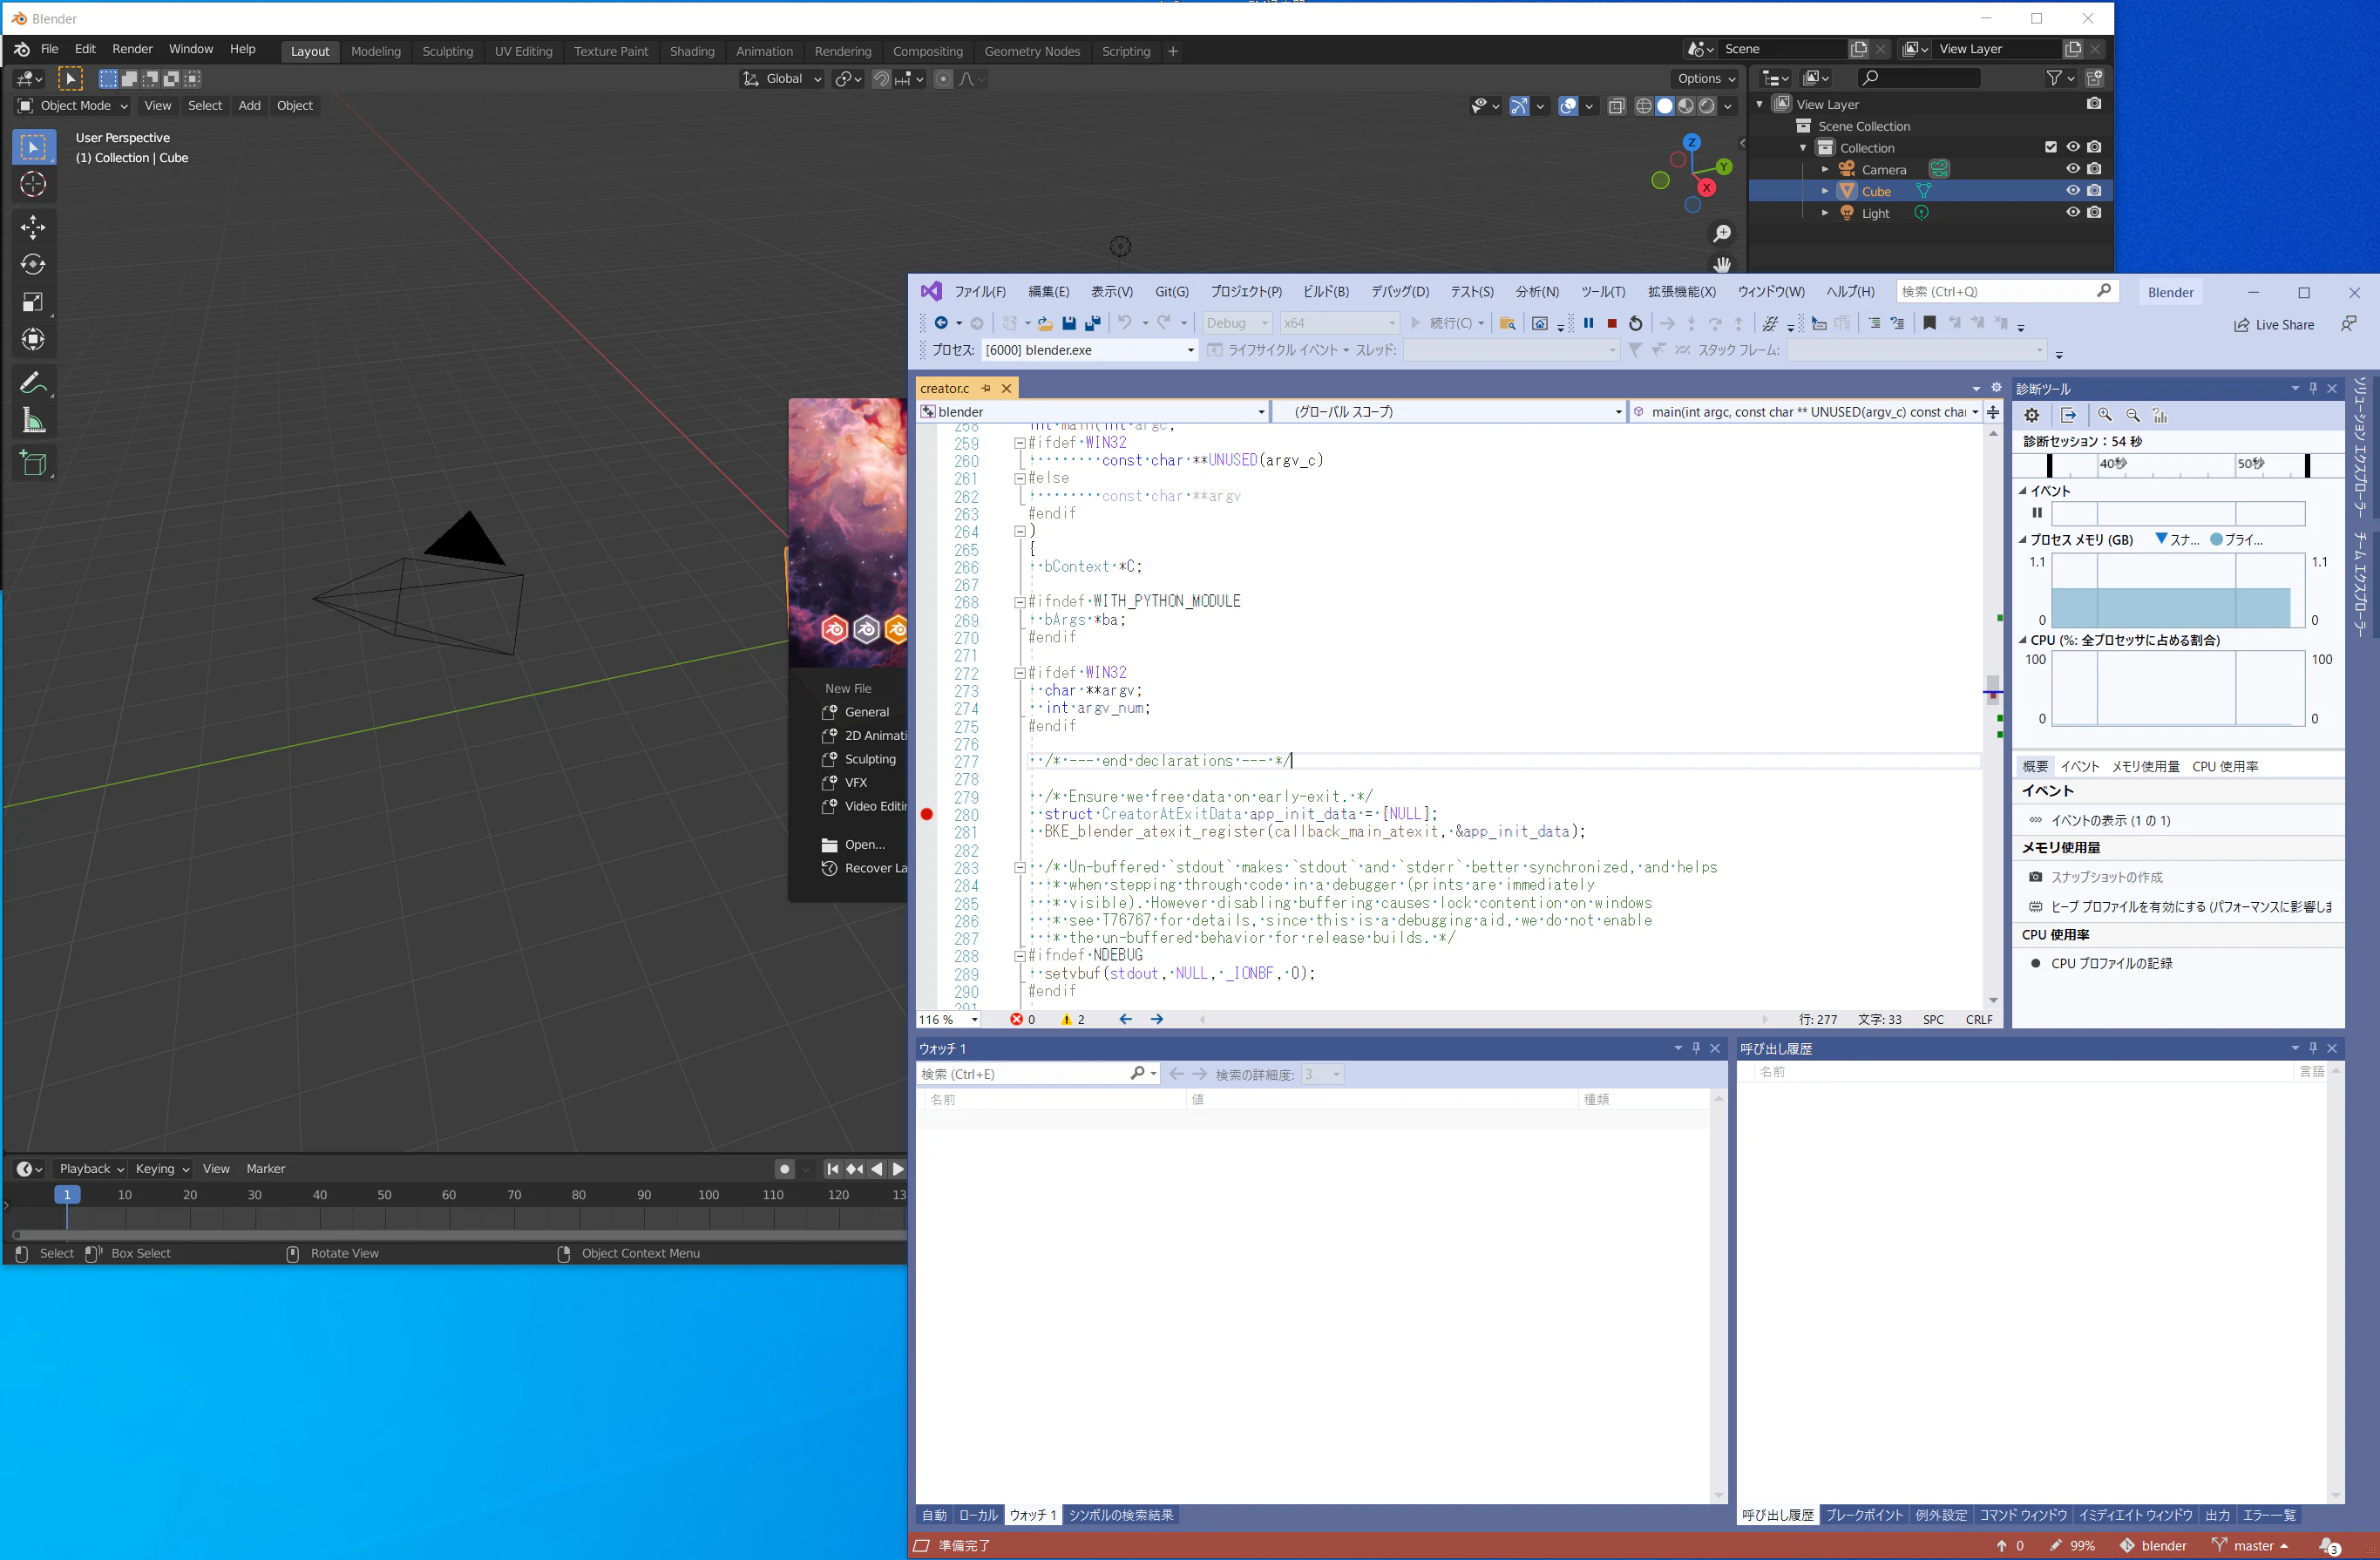
Task: Switch to the ブレークポイント tab
Action: click(1864, 1515)
